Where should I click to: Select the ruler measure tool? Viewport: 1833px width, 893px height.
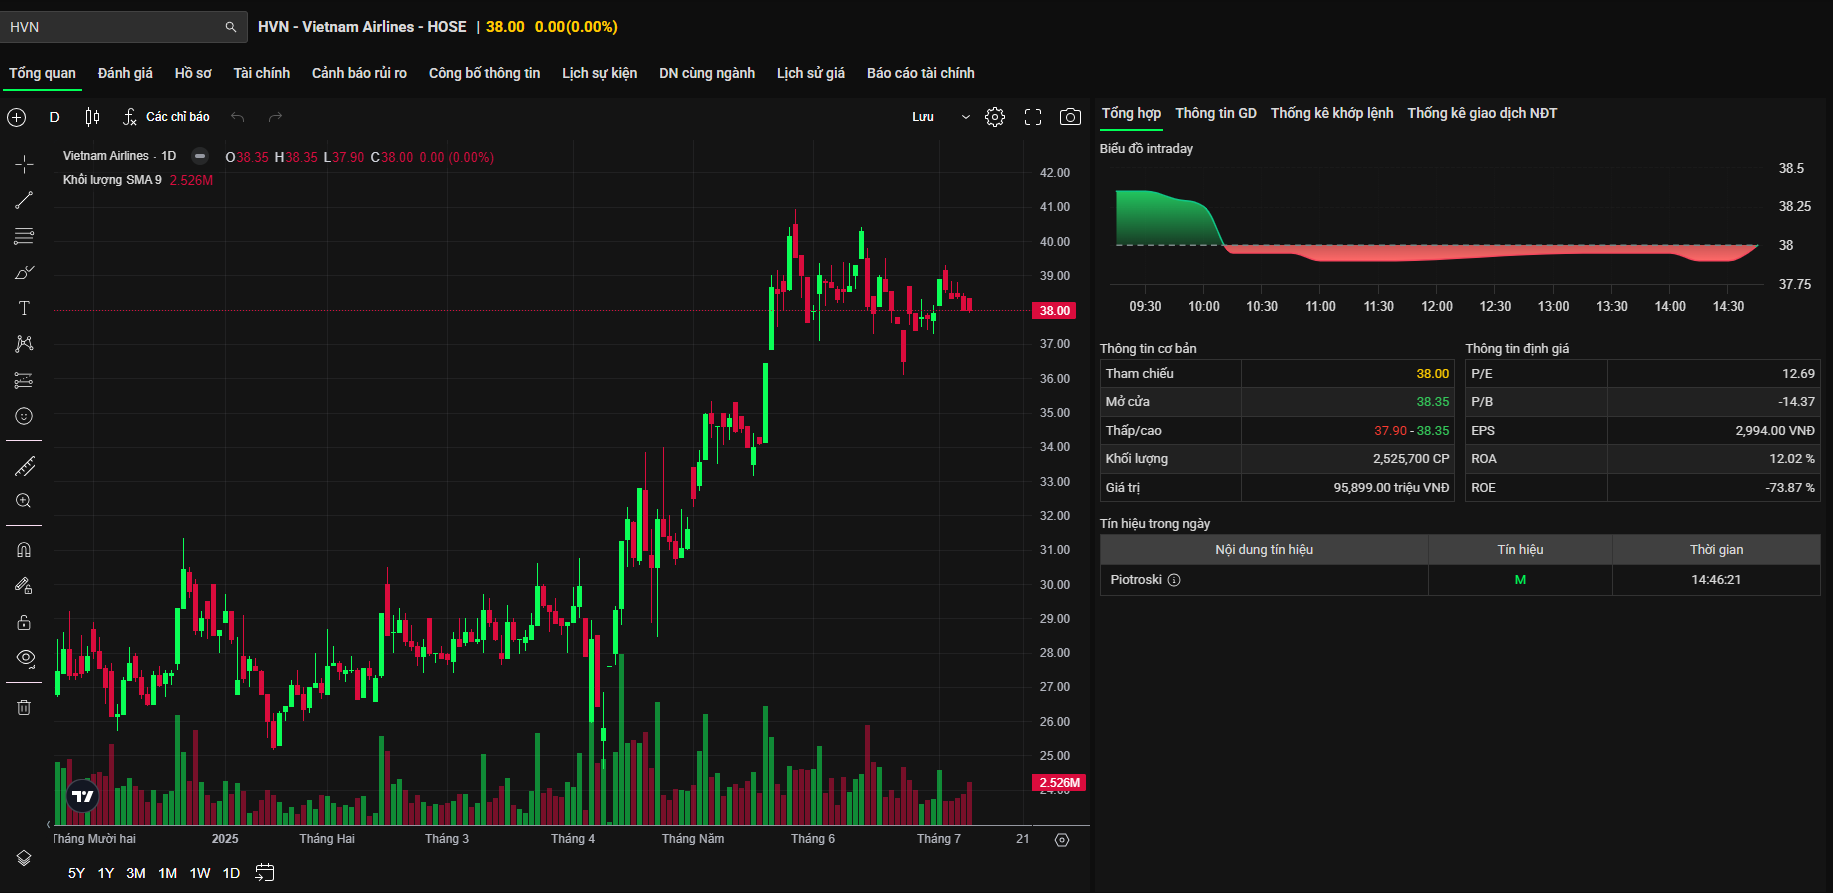click(x=24, y=466)
